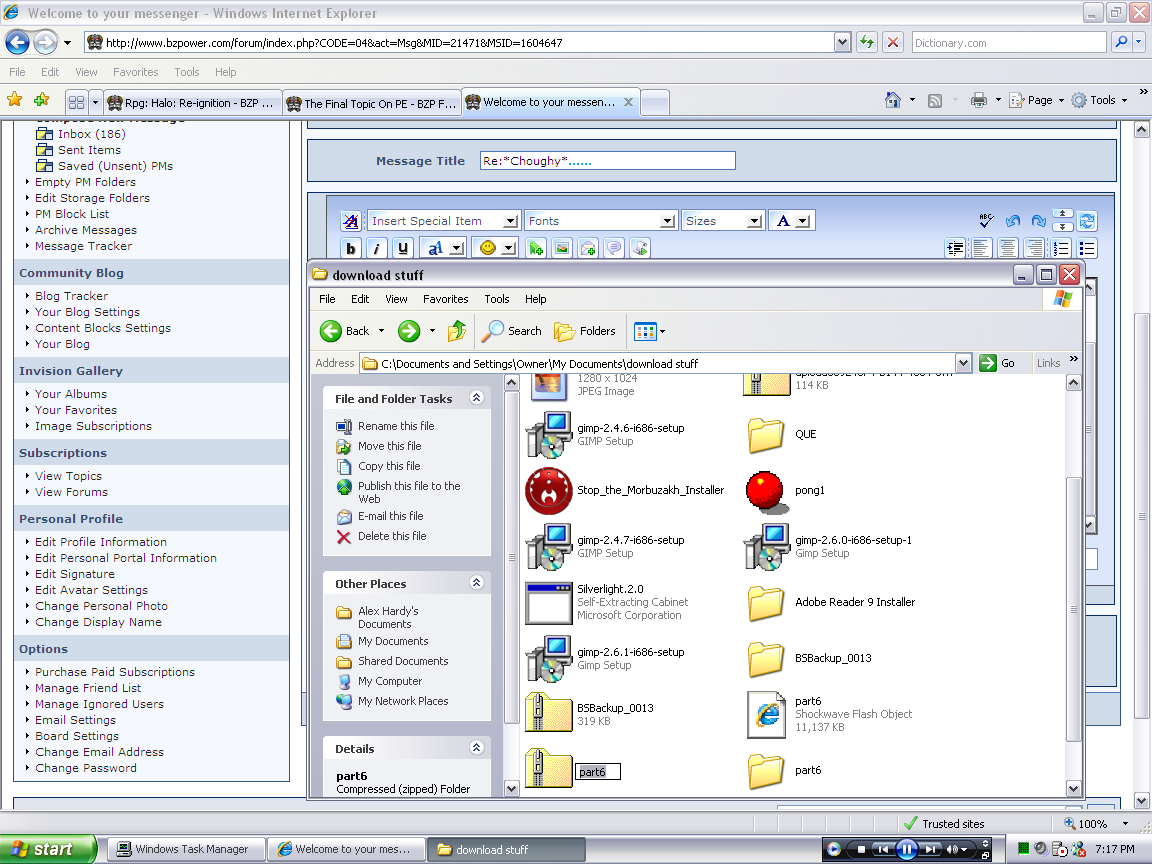Collapse the File and Folder Tasks panel
The width and height of the screenshot is (1152, 864).
click(x=476, y=398)
